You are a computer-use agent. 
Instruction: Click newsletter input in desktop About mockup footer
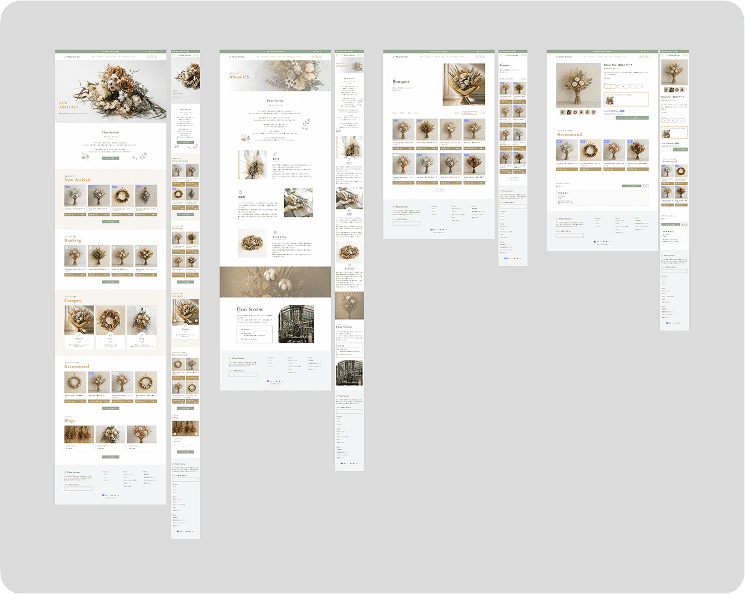coord(242,374)
